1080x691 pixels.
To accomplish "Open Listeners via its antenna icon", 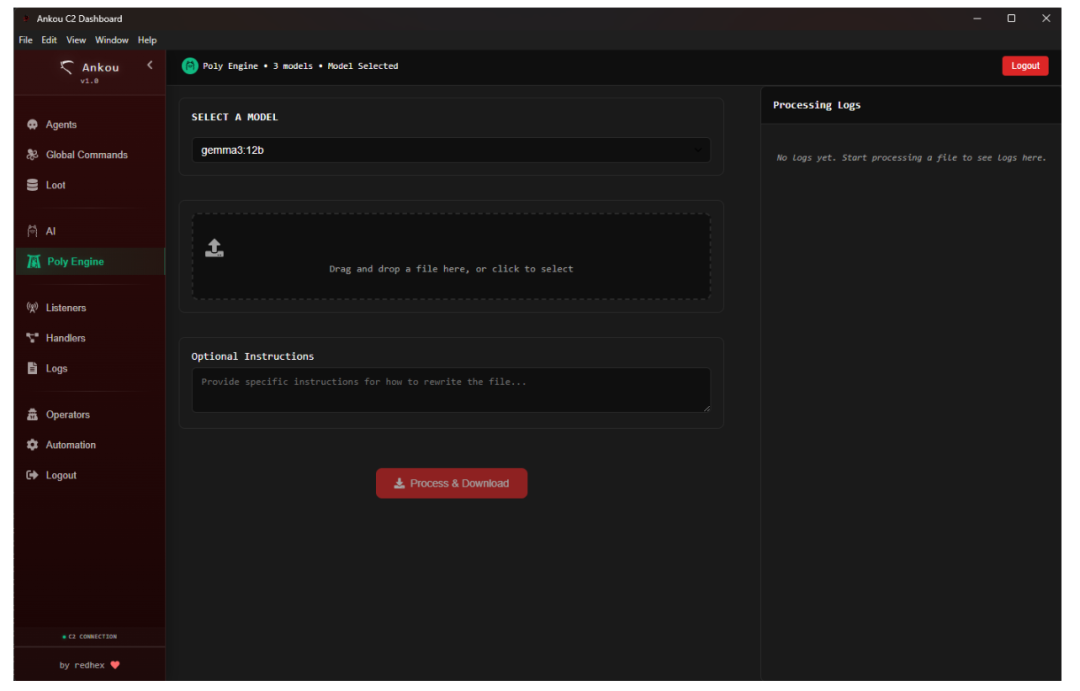I will (x=32, y=308).
